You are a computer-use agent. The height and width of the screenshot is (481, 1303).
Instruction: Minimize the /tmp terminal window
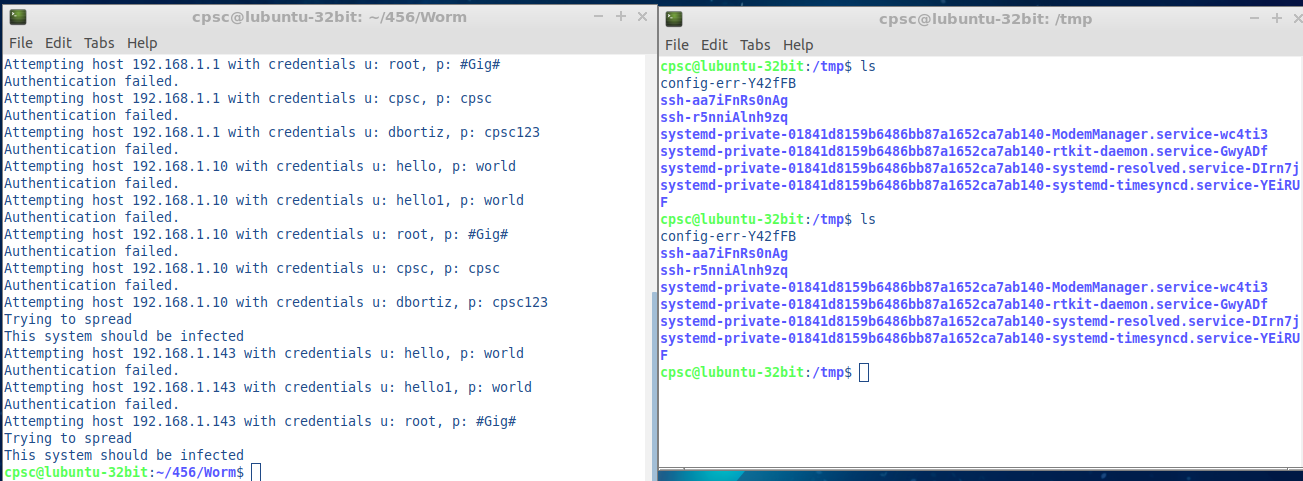pos(1253,18)
